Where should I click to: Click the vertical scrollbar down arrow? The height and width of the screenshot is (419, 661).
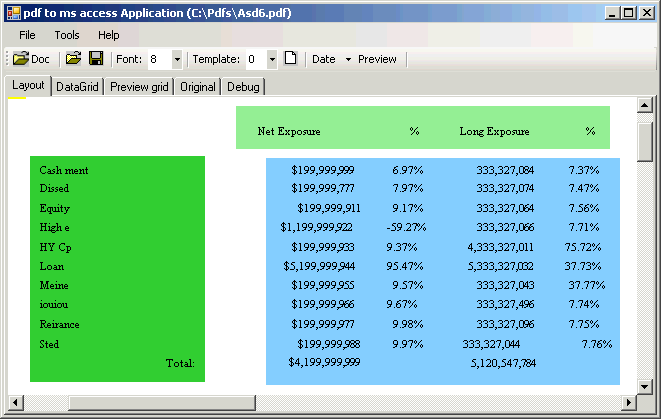point(645,387)
